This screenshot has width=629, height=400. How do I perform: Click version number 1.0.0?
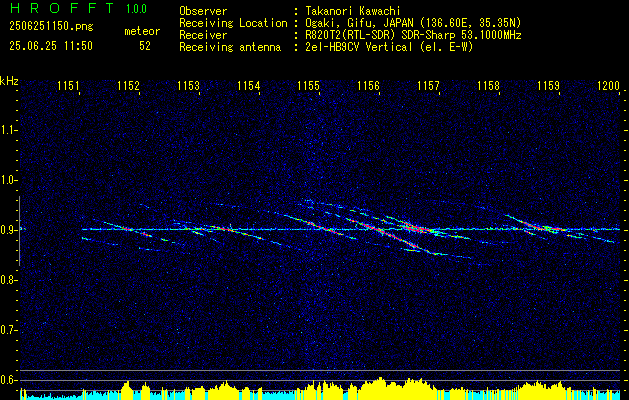(136, 8)
